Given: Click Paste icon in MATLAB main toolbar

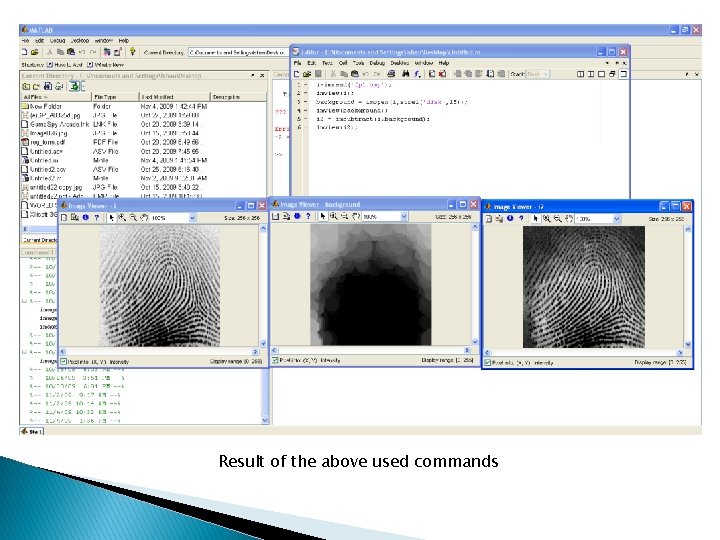Looking at the screenshot, I should [71, 52].
